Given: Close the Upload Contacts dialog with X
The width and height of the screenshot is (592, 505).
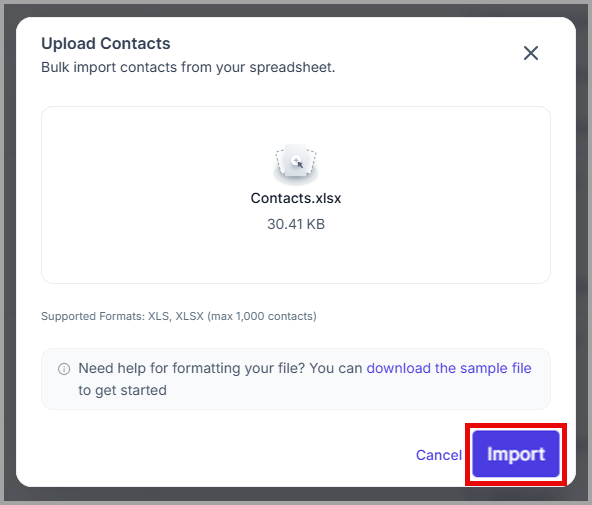Looking at the screenshot, I should (x=530, y=53).
